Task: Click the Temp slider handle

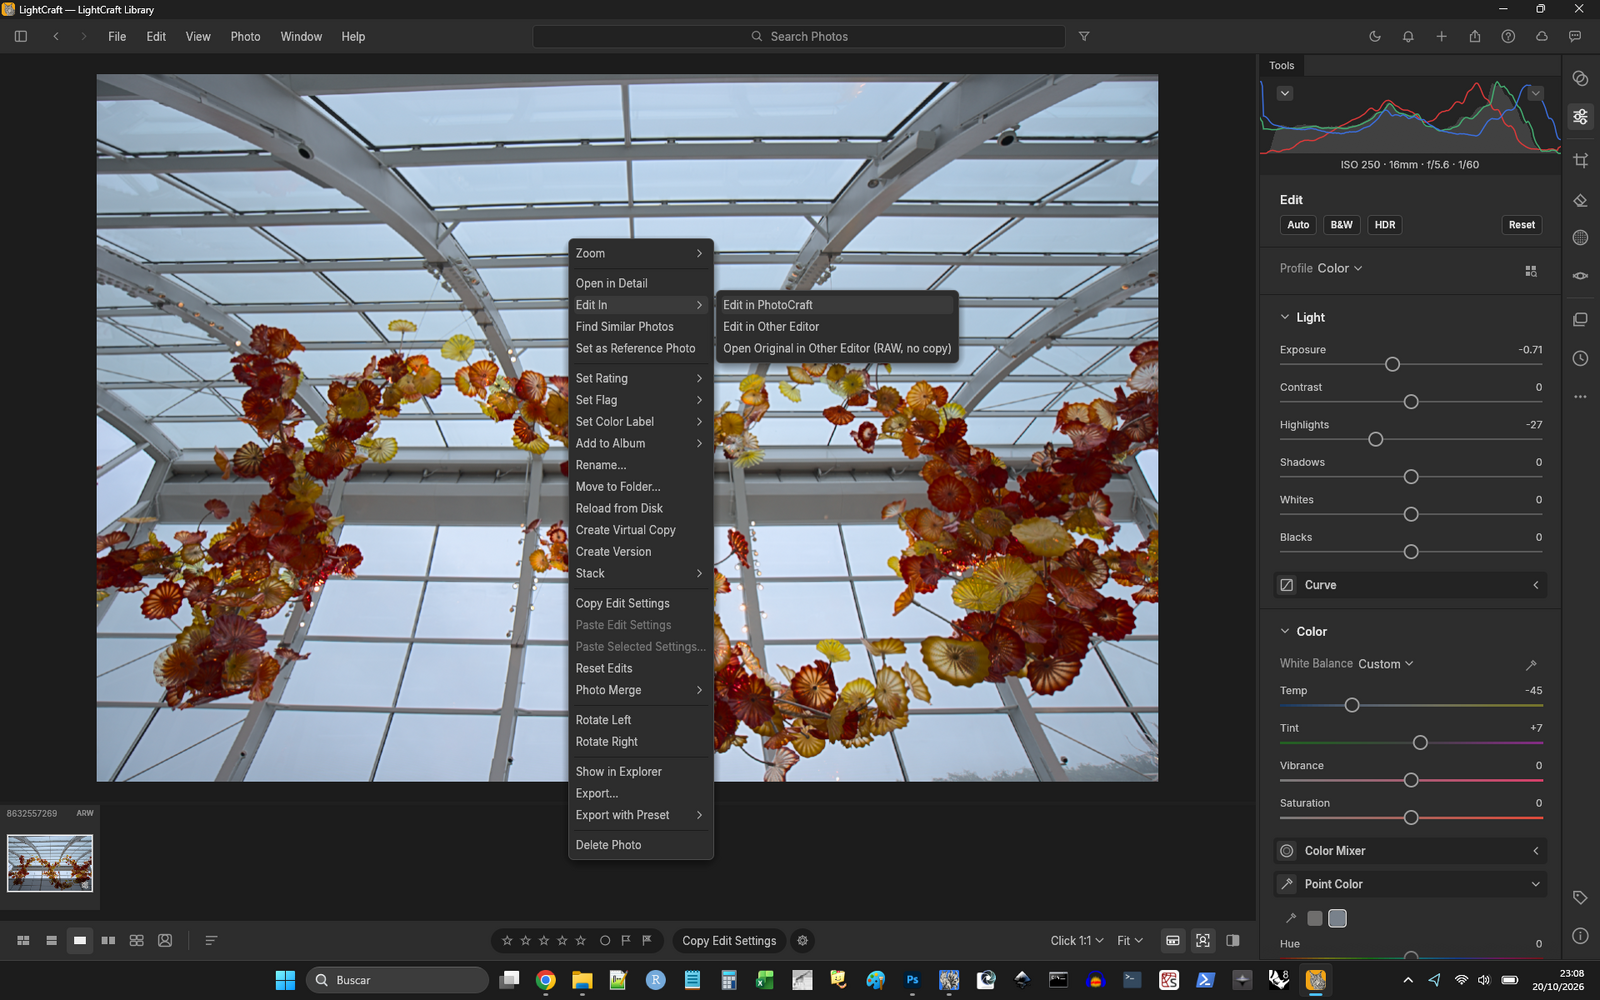Action: 1352,705
